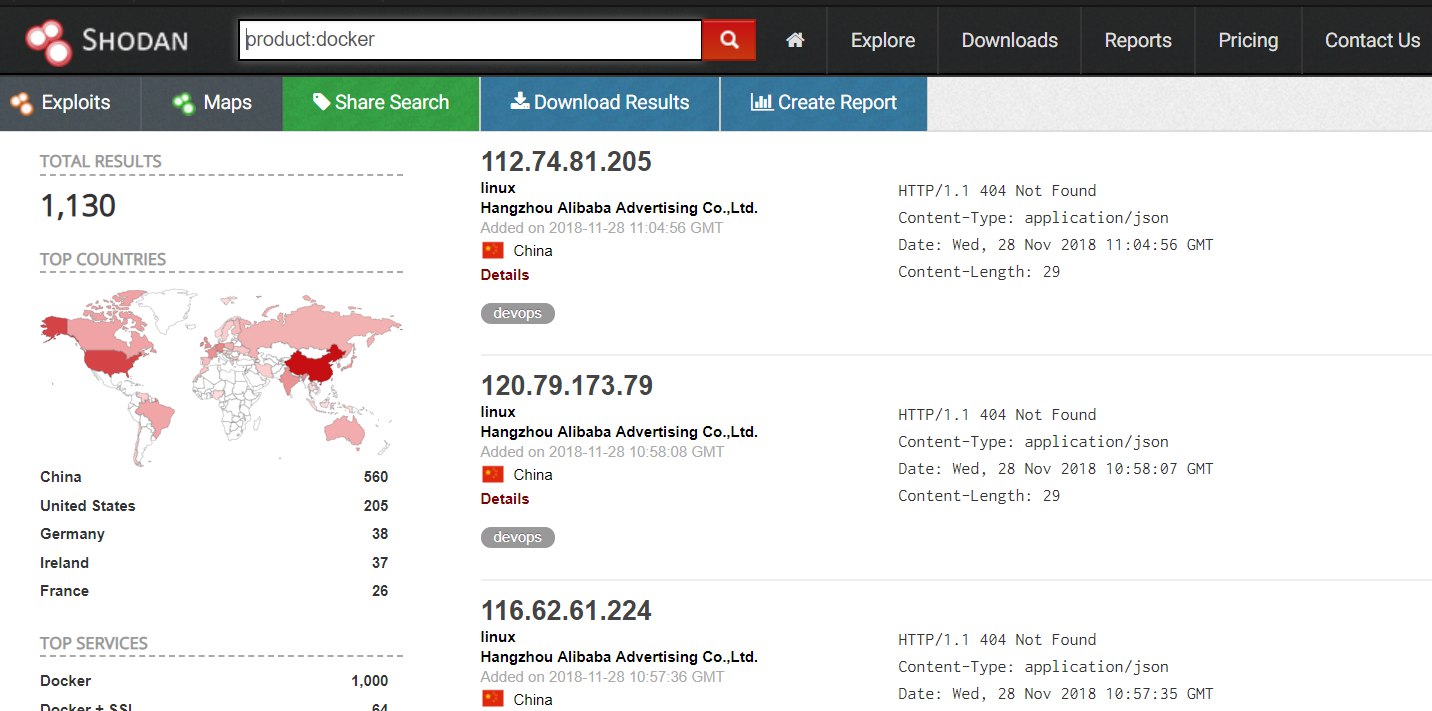Viewport: 1432px width, 711px height.
Task: Click linux label under 120.79.173.79
Action: point(498,412)
